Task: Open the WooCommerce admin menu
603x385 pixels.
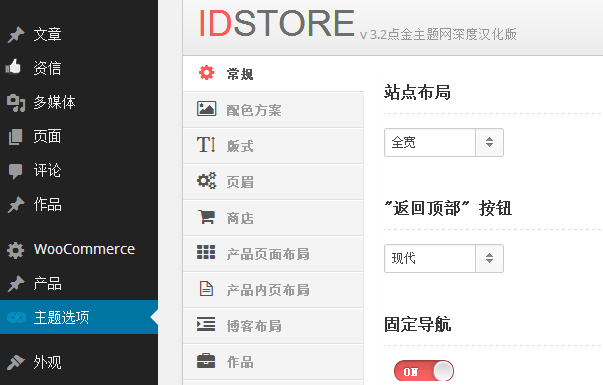Action: click(x=79, y=250)
